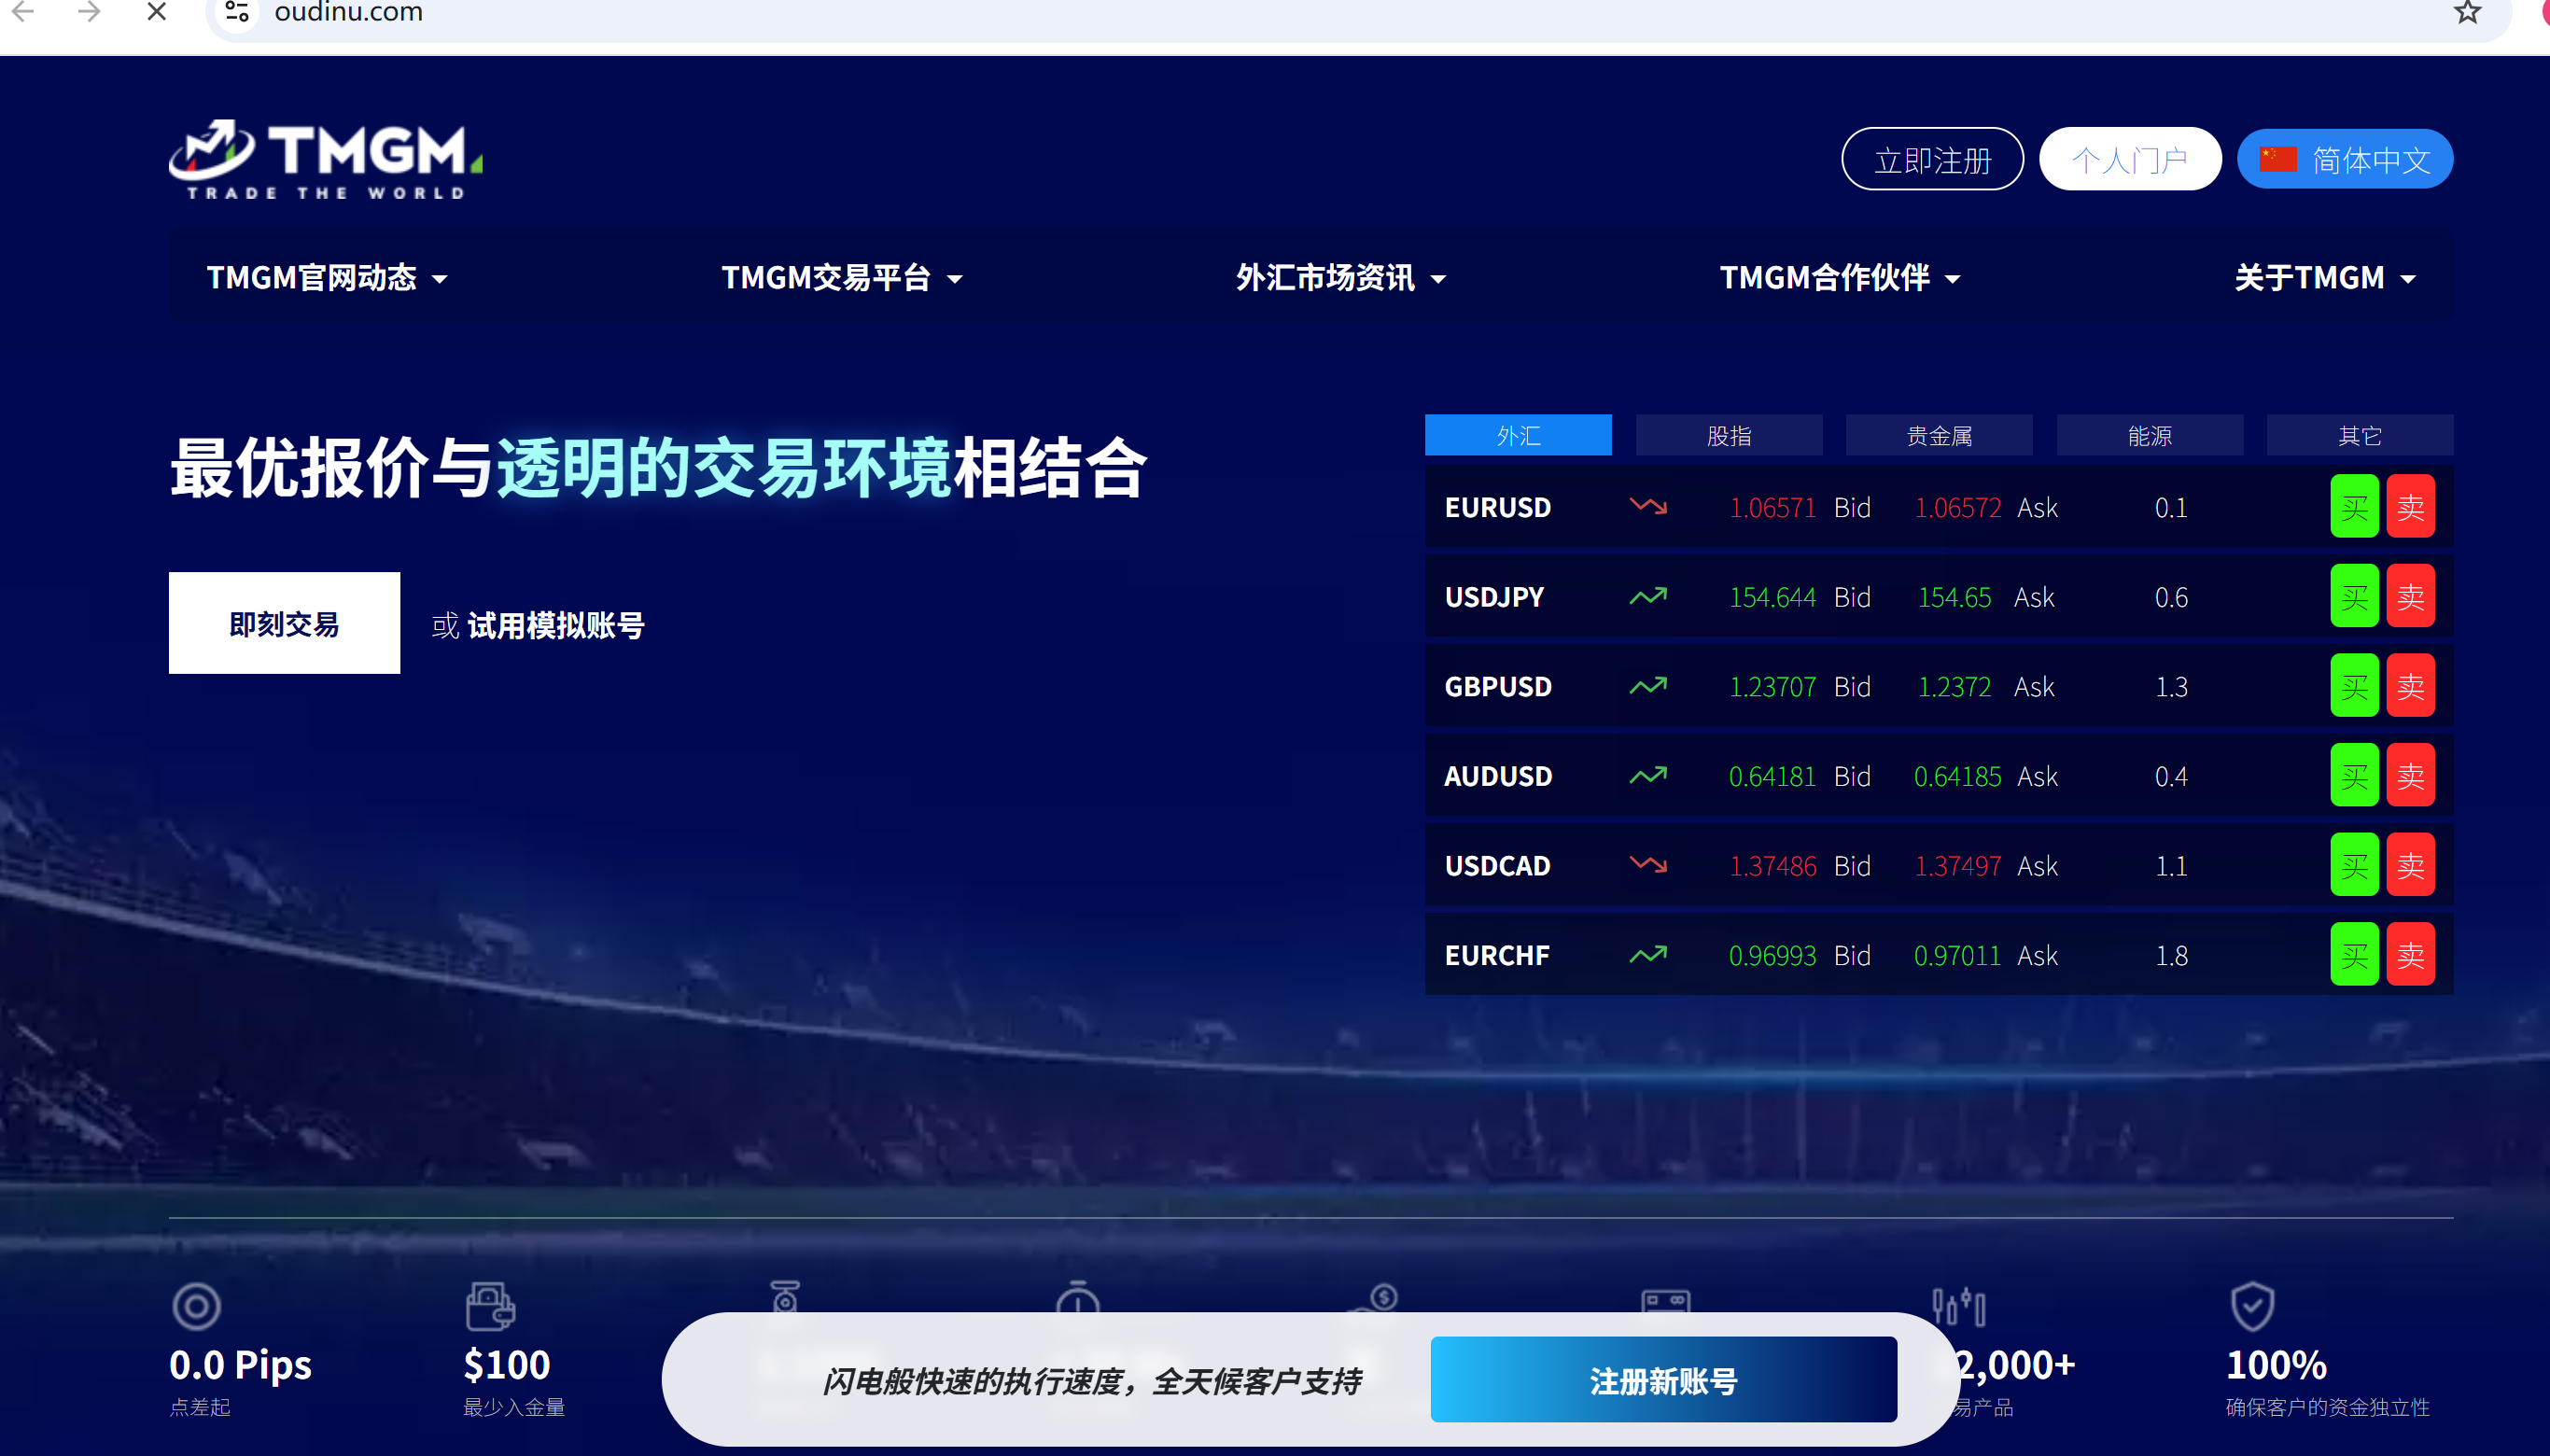2550x1456 pixels.
Task: Click the 0.0 Pips target icon
Action: pyautogui.click(x=196, y=1306)
